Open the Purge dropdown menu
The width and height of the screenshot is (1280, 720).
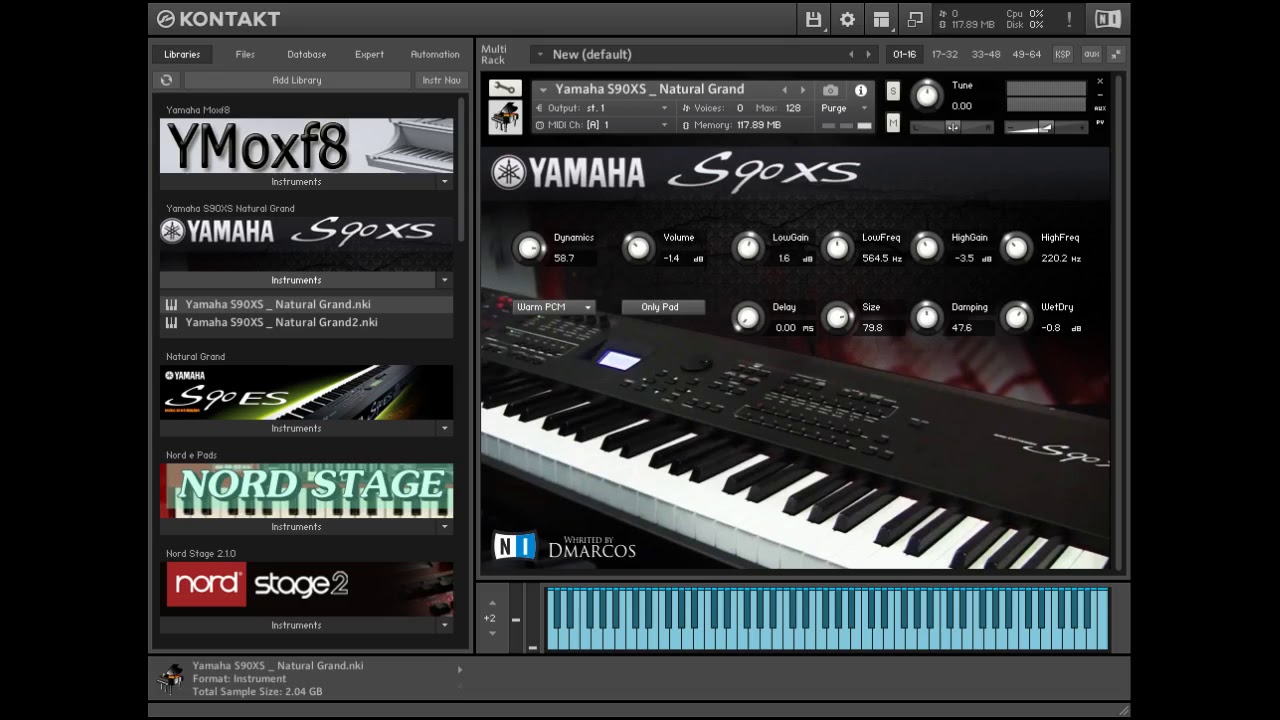tap(845, 108)
